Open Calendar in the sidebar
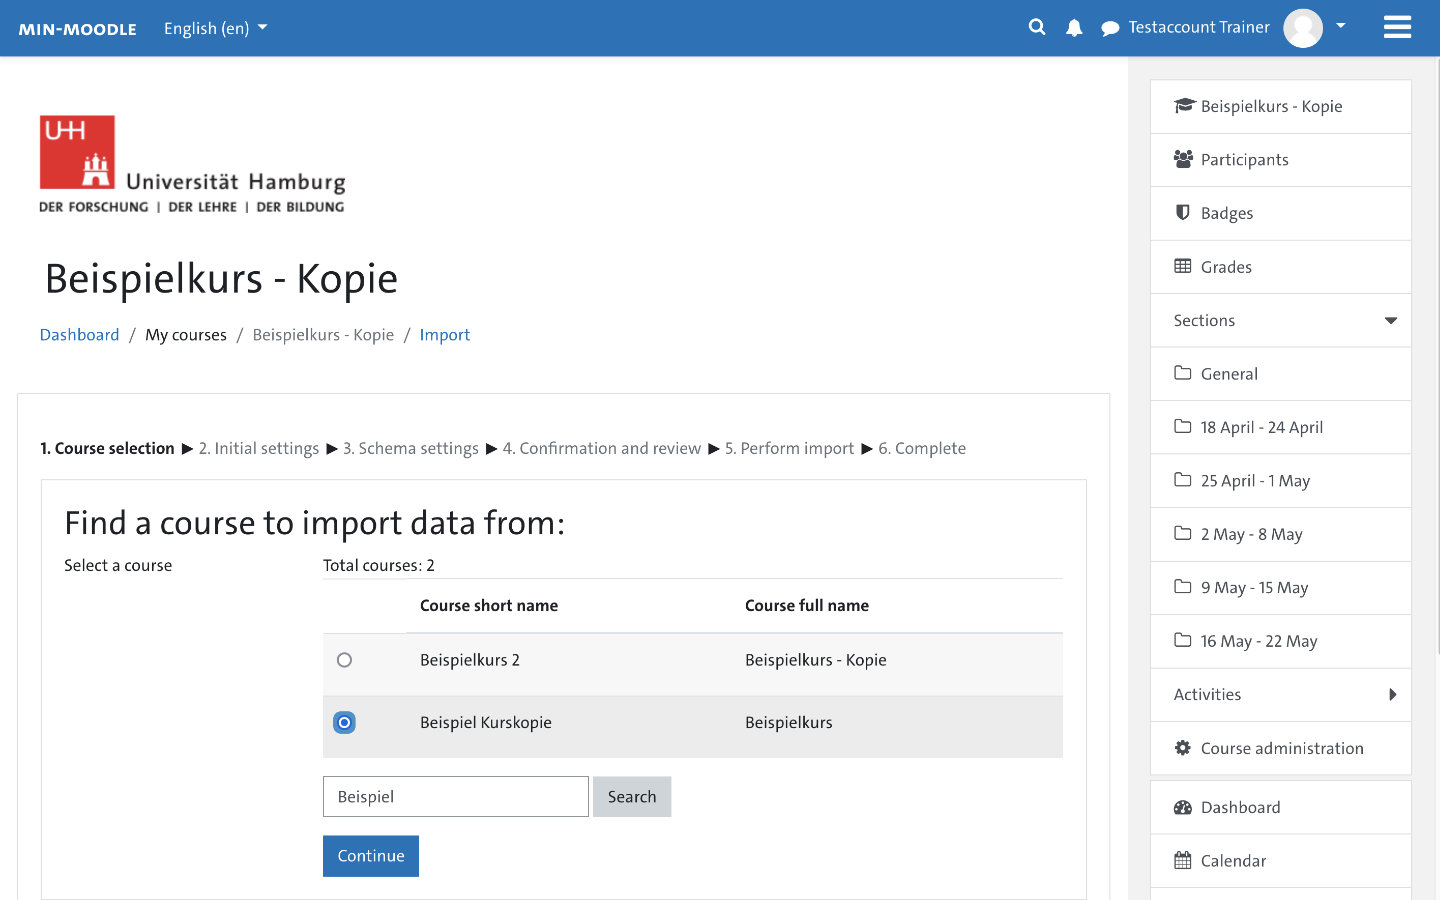 (1281, 861)
